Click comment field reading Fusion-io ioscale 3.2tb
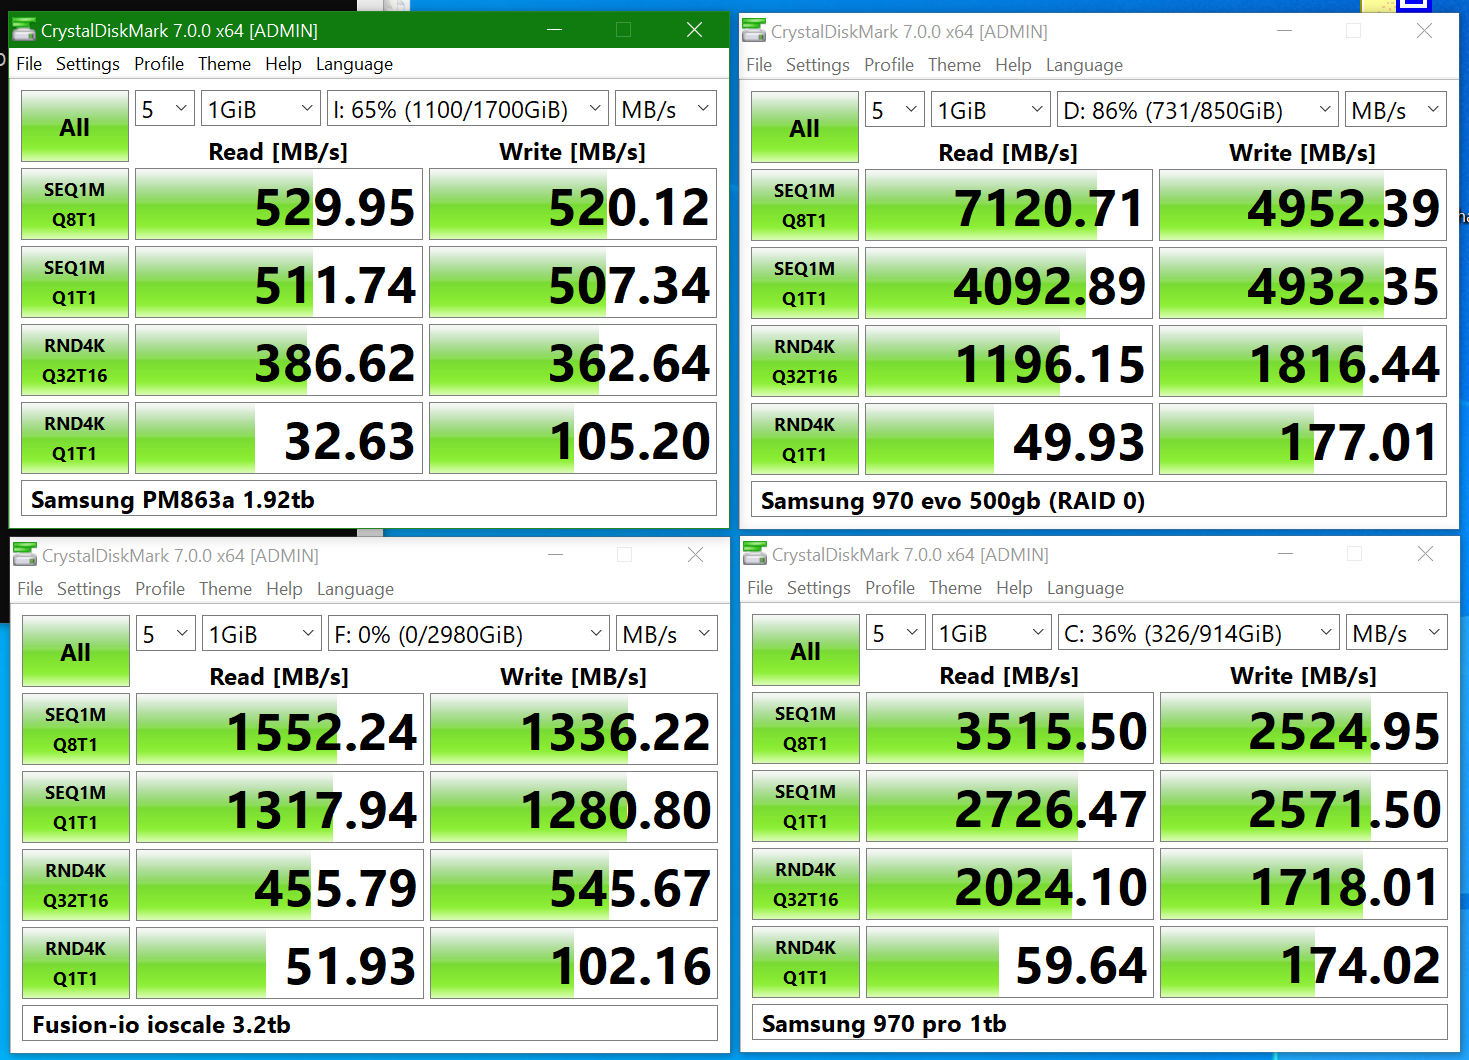1469x1060 pixels. [370, 1024]
